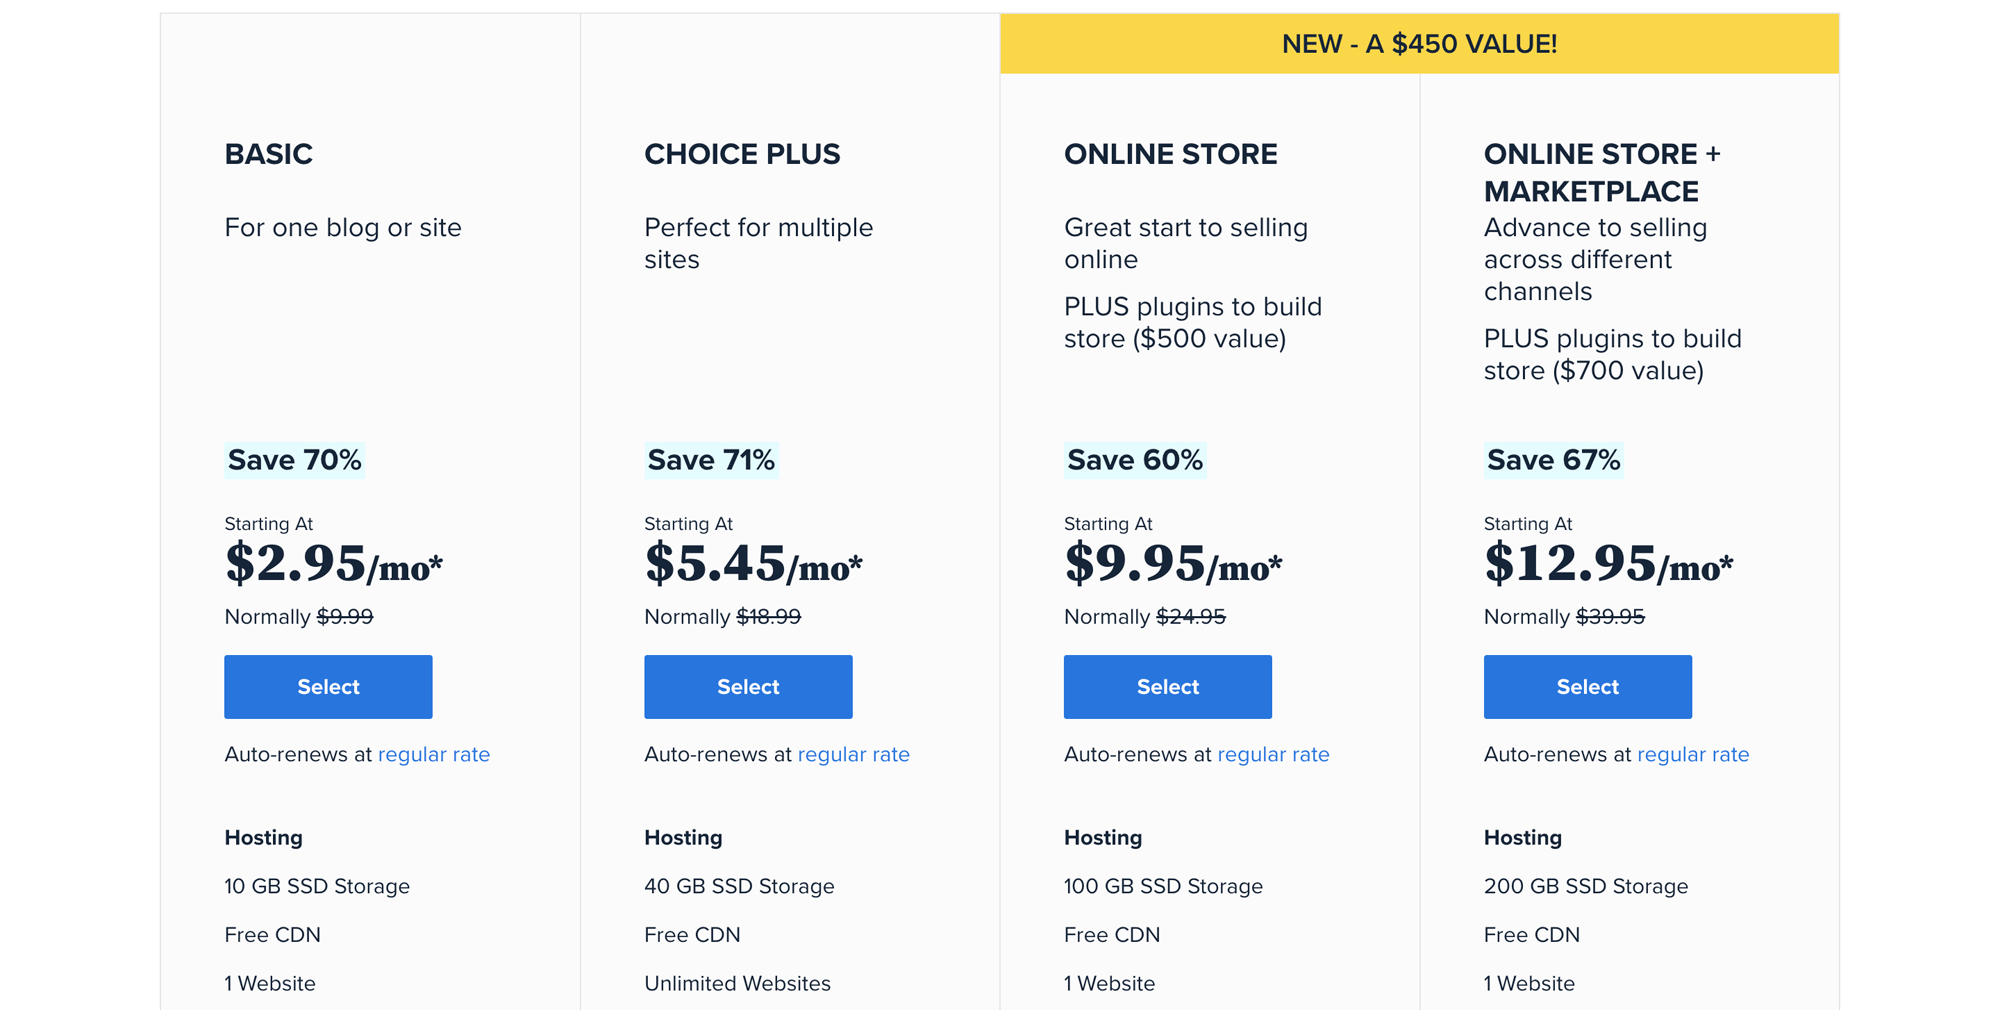Image resolution: width=2000 pixels, height=1010 pixels.
Task: Click regular rate below the ONLINE STORE button
Action: coord(1273,754)
